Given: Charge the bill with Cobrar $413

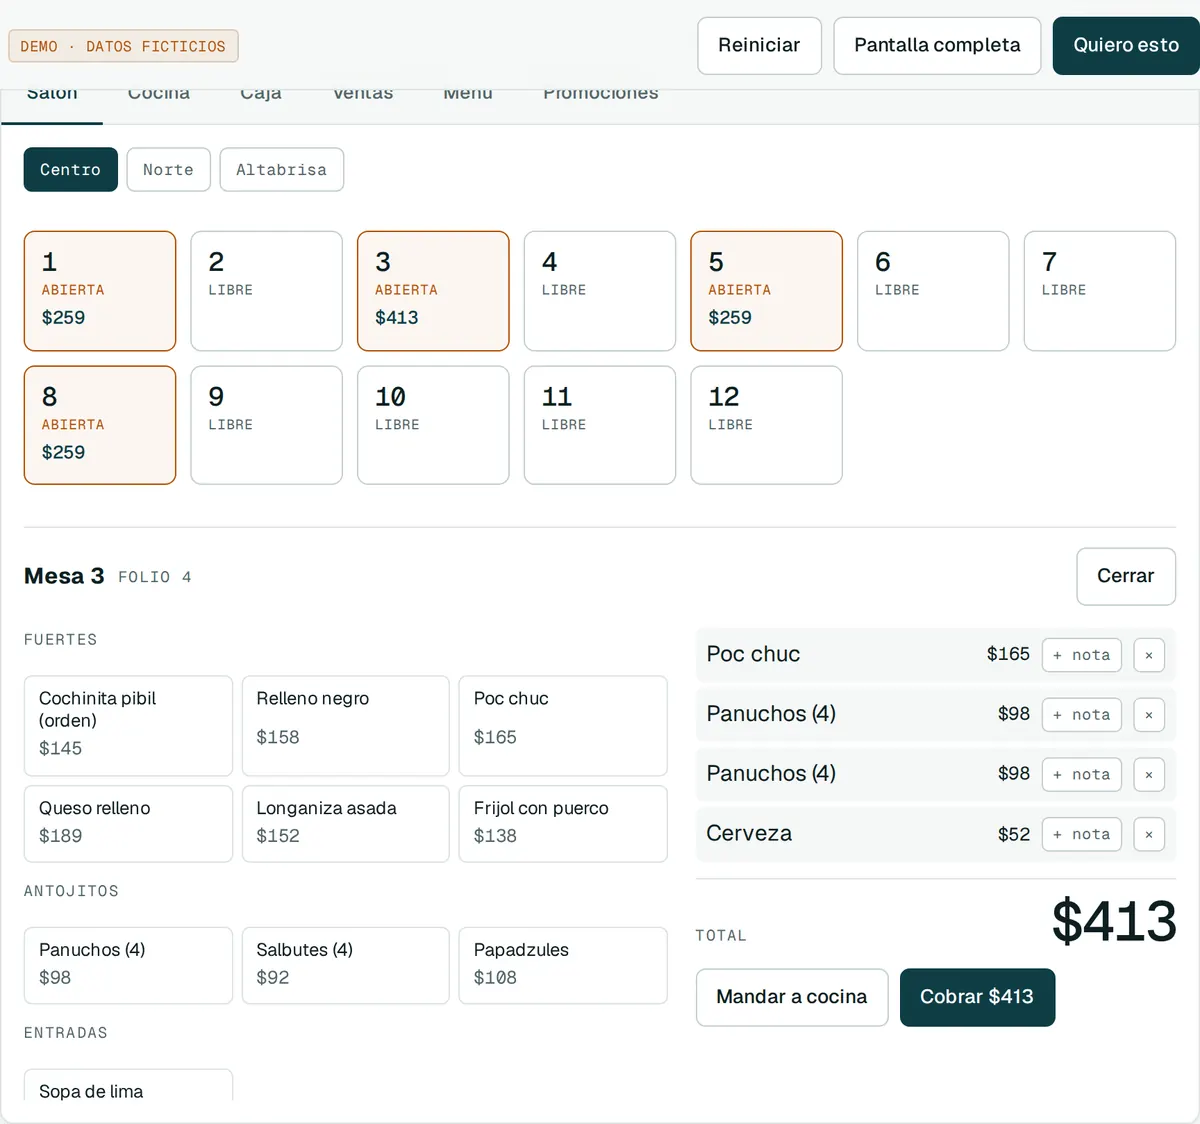Looking at the screenshot, I should 977,997.
